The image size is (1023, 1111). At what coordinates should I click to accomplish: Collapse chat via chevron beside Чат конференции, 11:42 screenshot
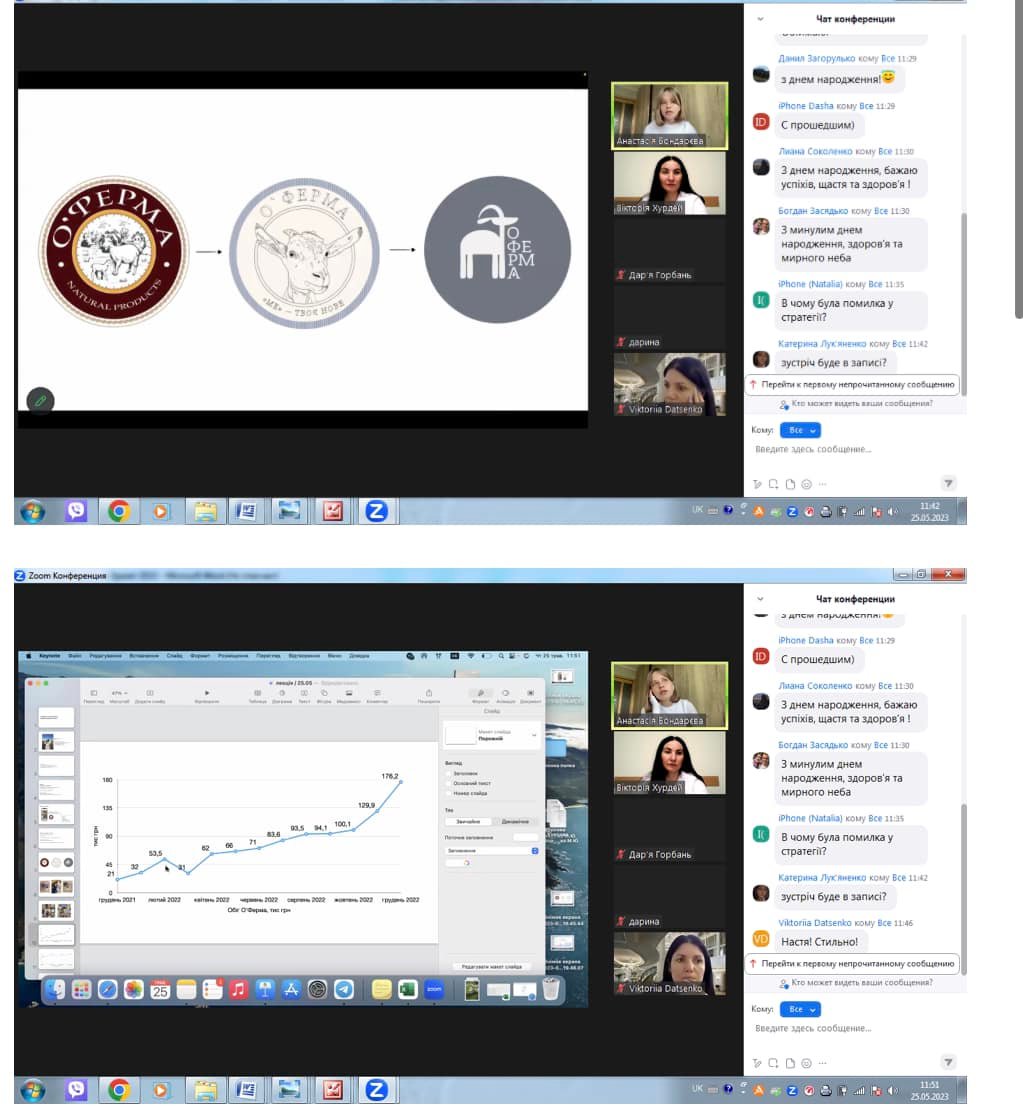point(760,19)
